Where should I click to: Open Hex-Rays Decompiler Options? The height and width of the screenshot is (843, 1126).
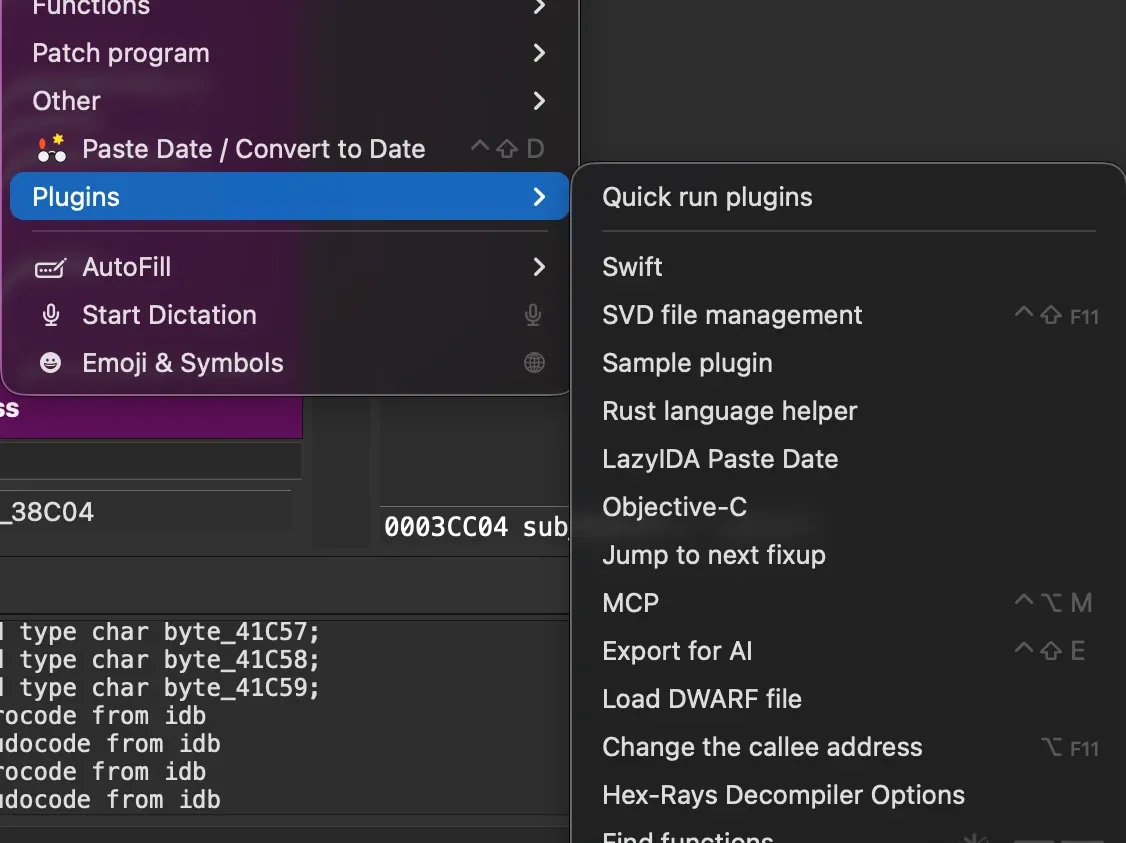point(849,796)
